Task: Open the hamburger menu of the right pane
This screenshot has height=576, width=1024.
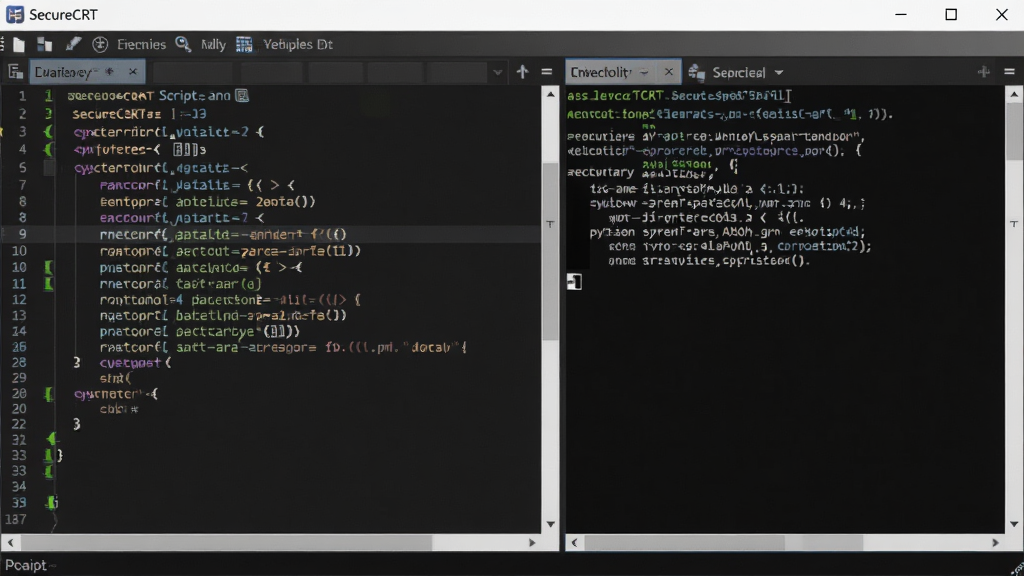Action: [x=1009, y=72]
